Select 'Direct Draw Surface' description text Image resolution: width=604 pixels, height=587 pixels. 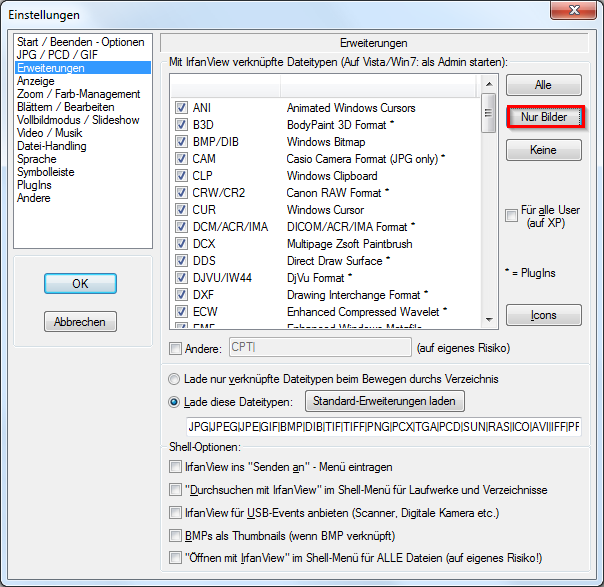[x=334, y=261]
